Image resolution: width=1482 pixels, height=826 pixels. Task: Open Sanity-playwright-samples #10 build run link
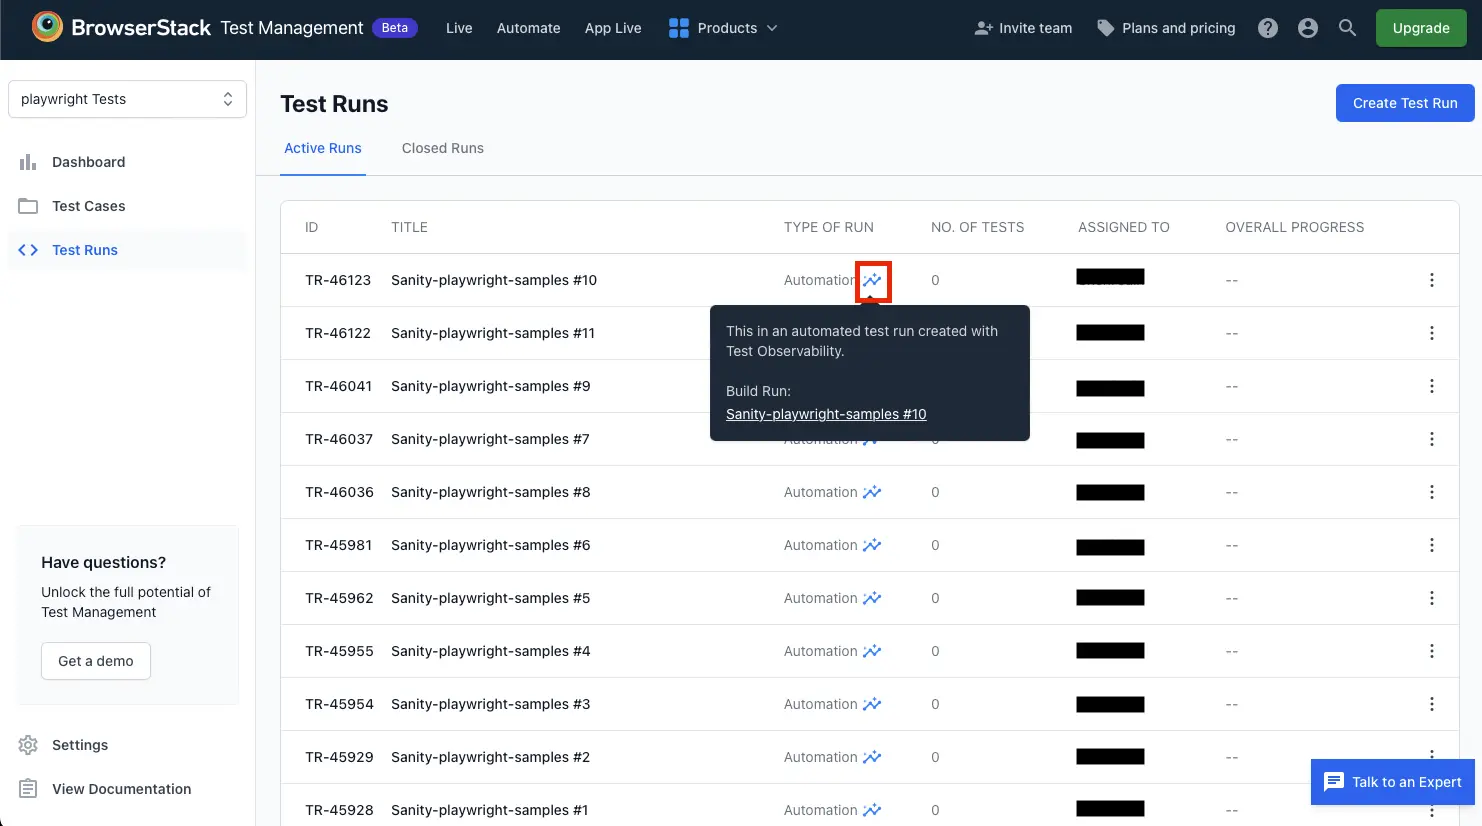tap(826, 414)
